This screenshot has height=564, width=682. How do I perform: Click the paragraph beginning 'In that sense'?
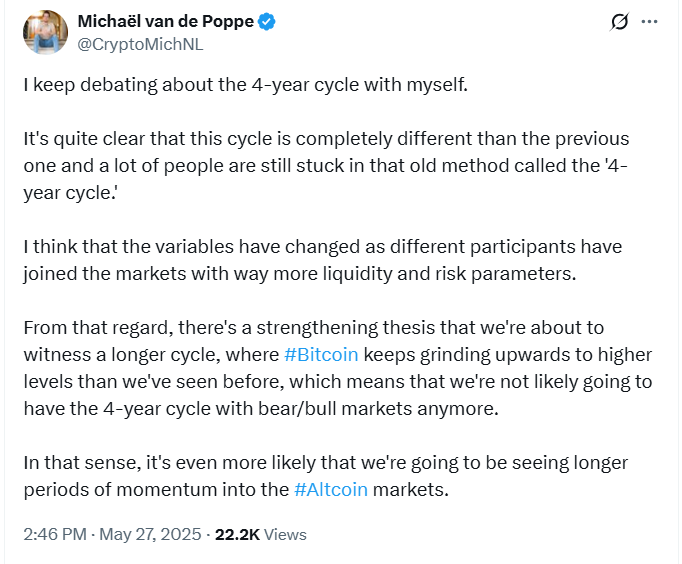[x=326, y=476]
